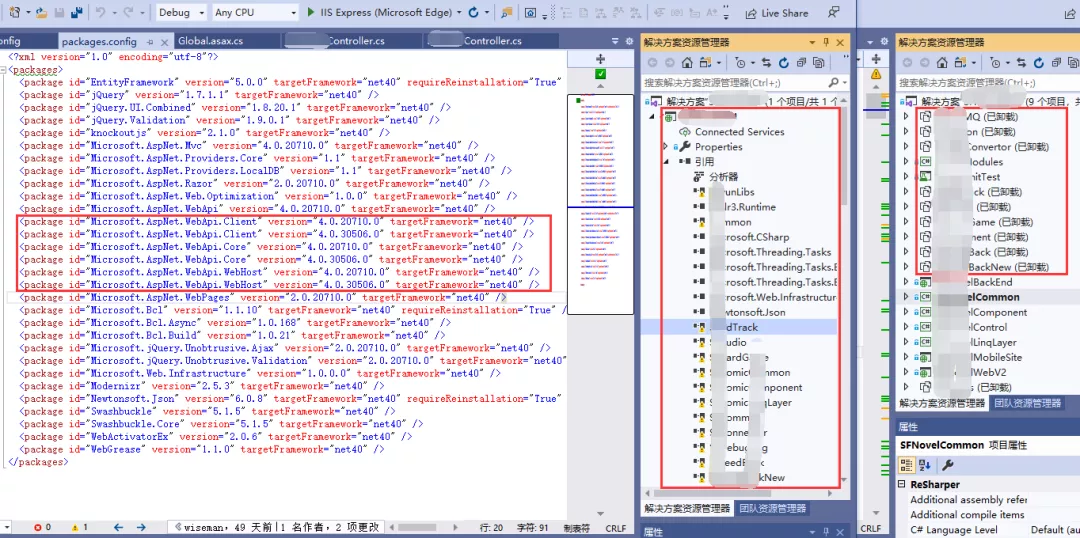
Task: Click Collapse All icon in right Solution Explorer
Action: point(1057,63)
